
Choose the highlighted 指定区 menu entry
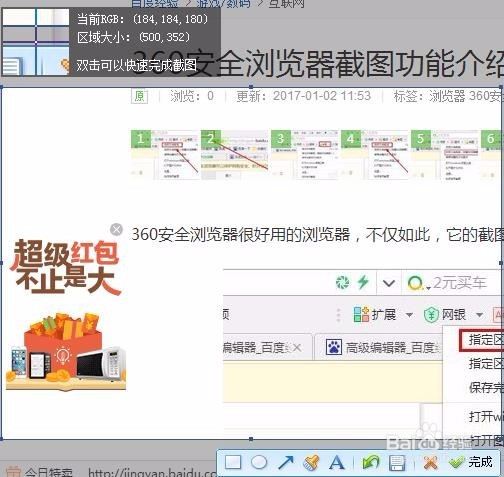(482, 340)
